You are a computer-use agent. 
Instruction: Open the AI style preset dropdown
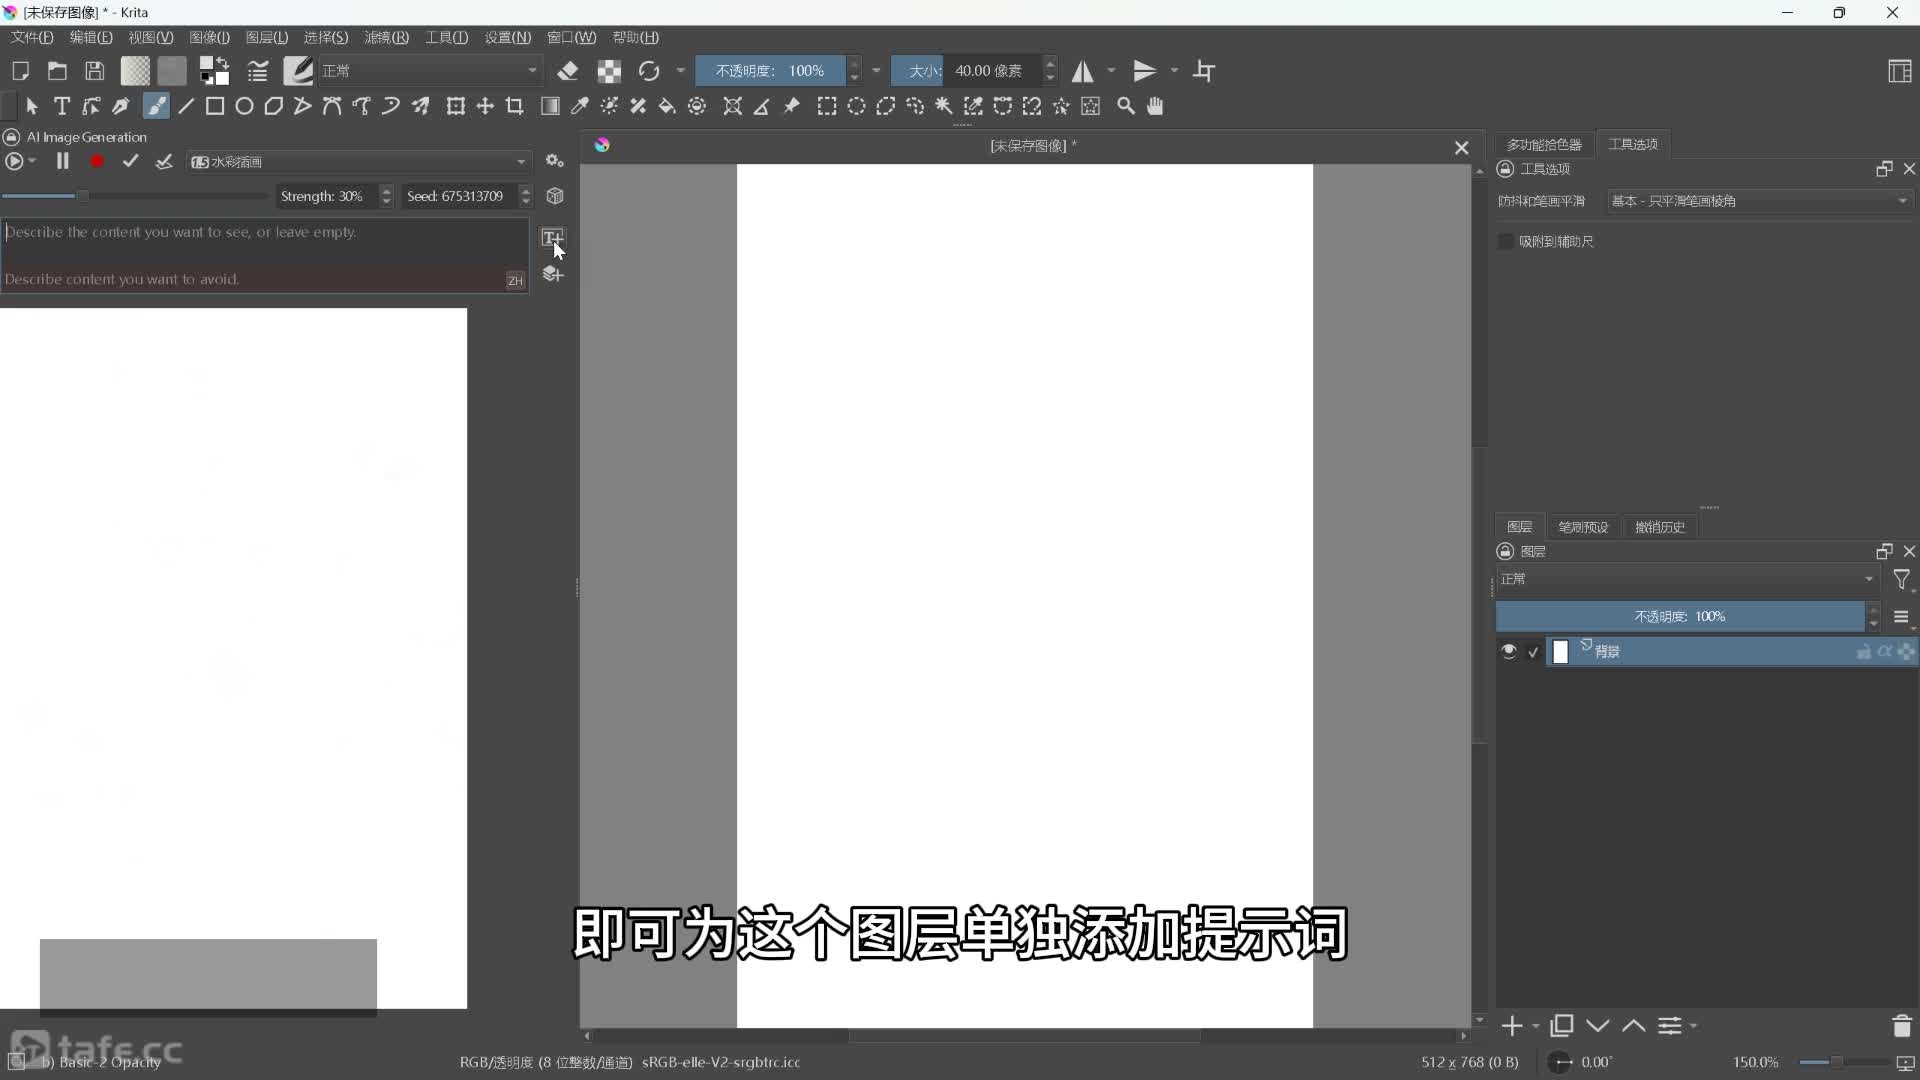[x=358, y=162]
